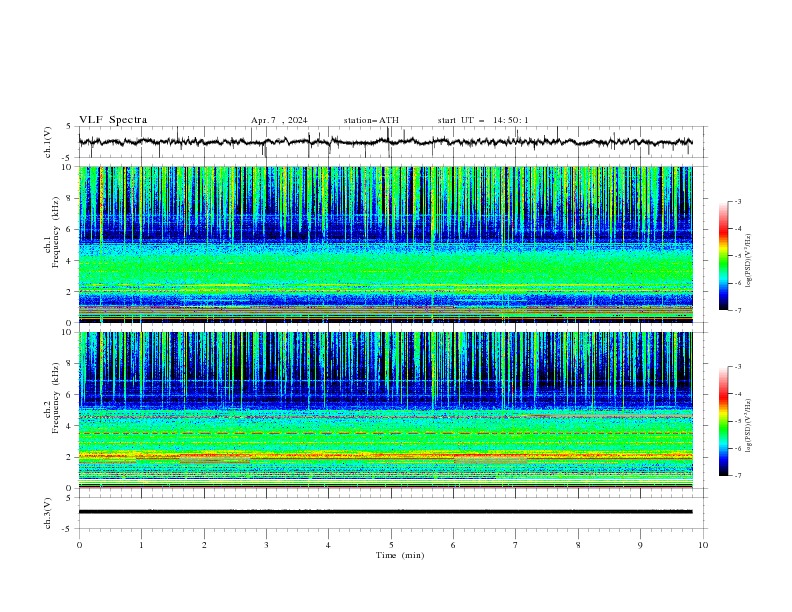The width and height of the screenshot is (792, 612).
Task: Click the 'ch.3(V)' waveform axis label
Action: coord(48,513)
